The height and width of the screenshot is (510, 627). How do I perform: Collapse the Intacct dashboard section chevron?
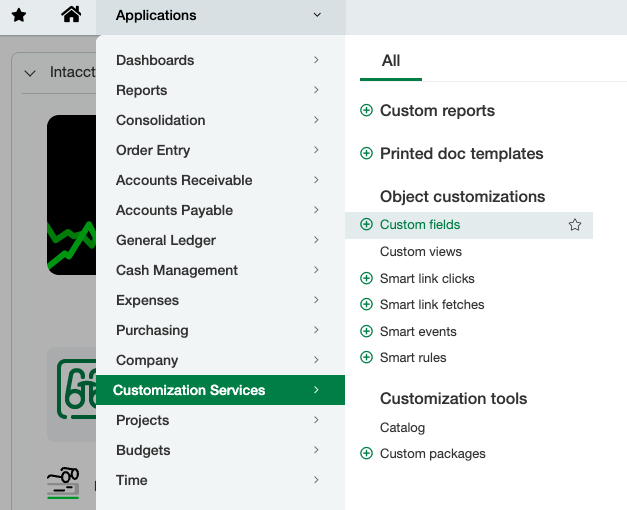click(30, 73)
